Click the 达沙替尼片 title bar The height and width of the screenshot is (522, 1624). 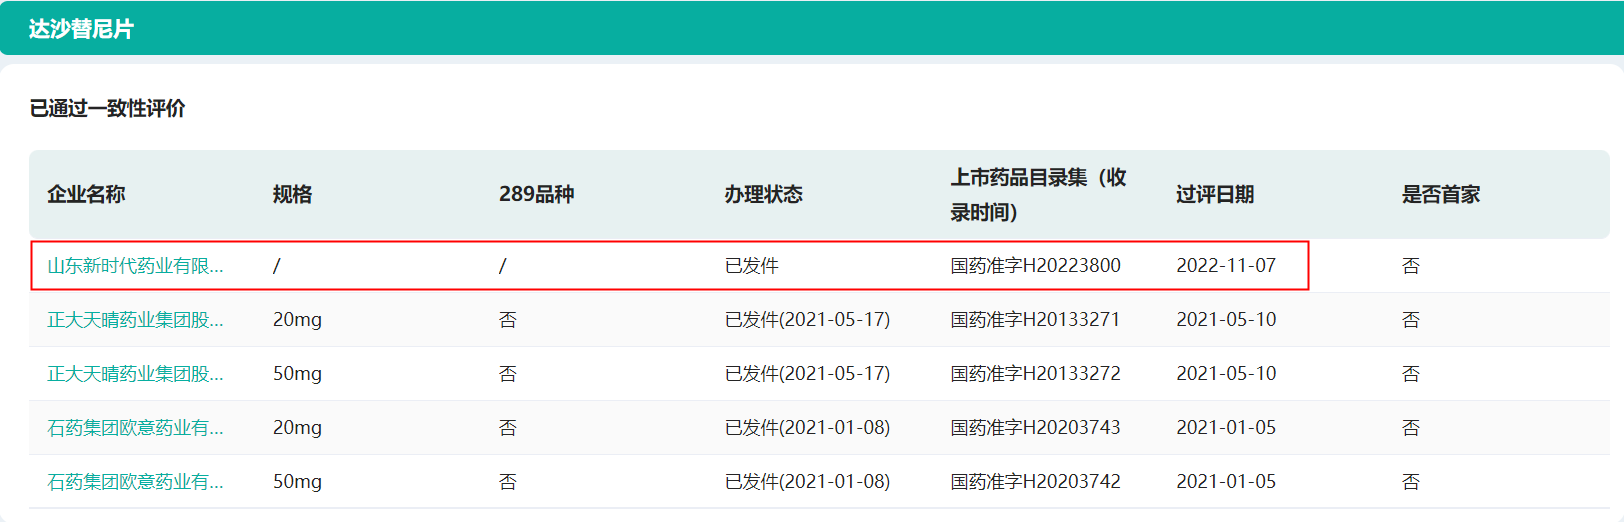[81, 29]
